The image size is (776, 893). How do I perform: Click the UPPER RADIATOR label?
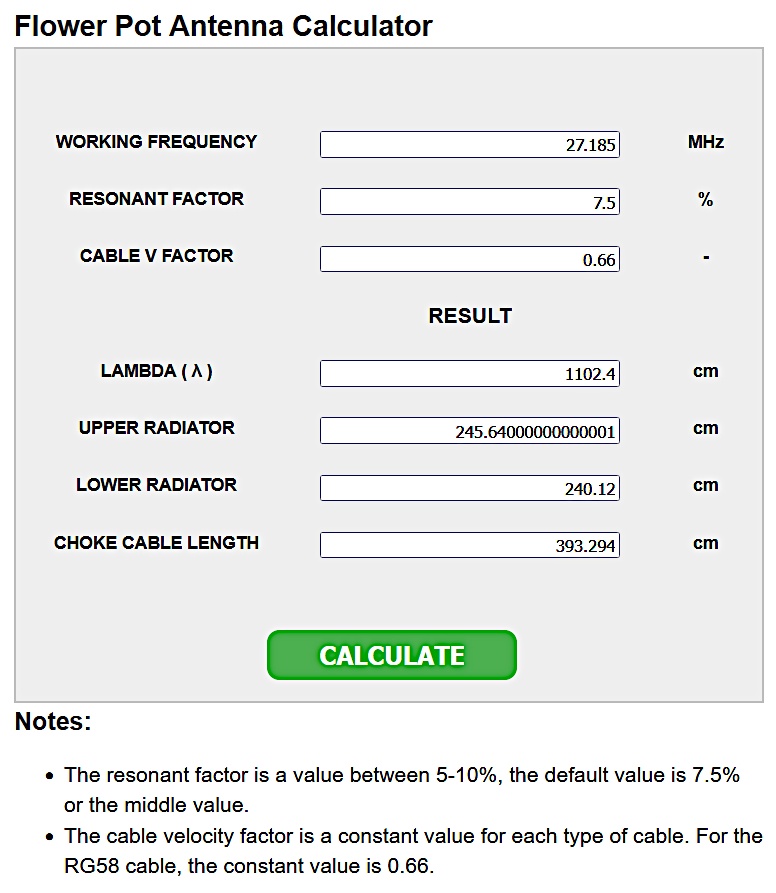pos(156,428)
